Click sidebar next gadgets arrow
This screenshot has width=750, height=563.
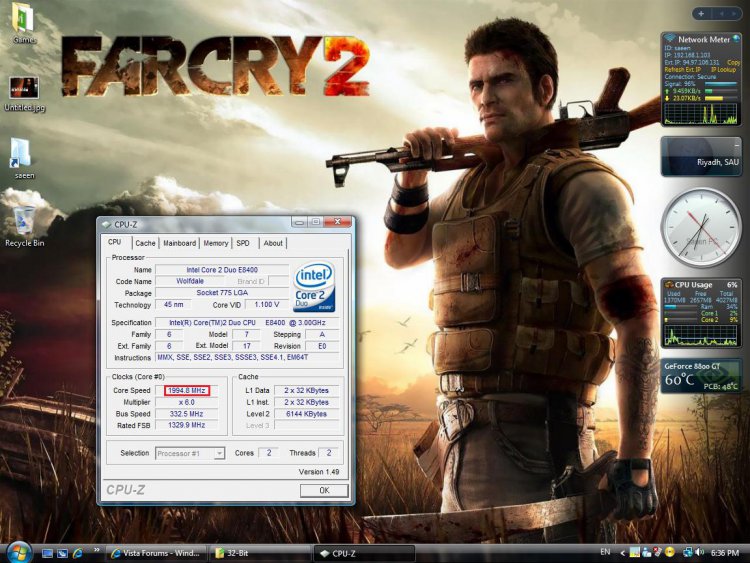734,14
